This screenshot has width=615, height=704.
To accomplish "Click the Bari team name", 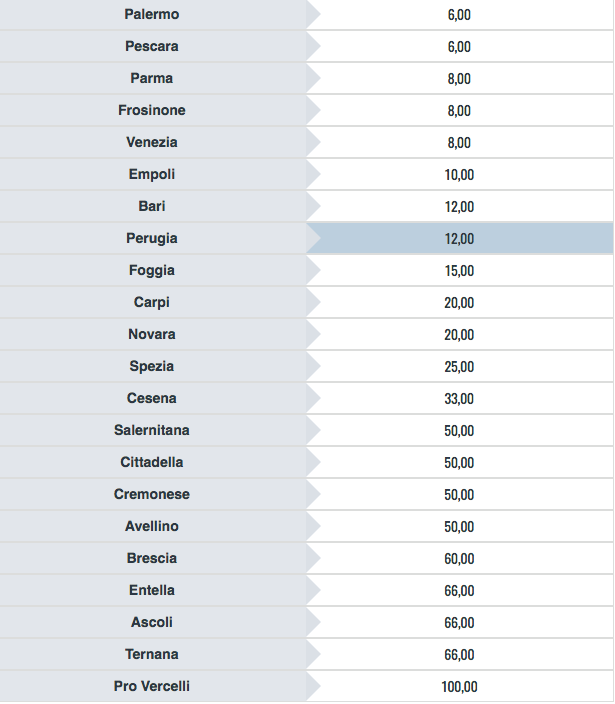I will click(152, 206).
